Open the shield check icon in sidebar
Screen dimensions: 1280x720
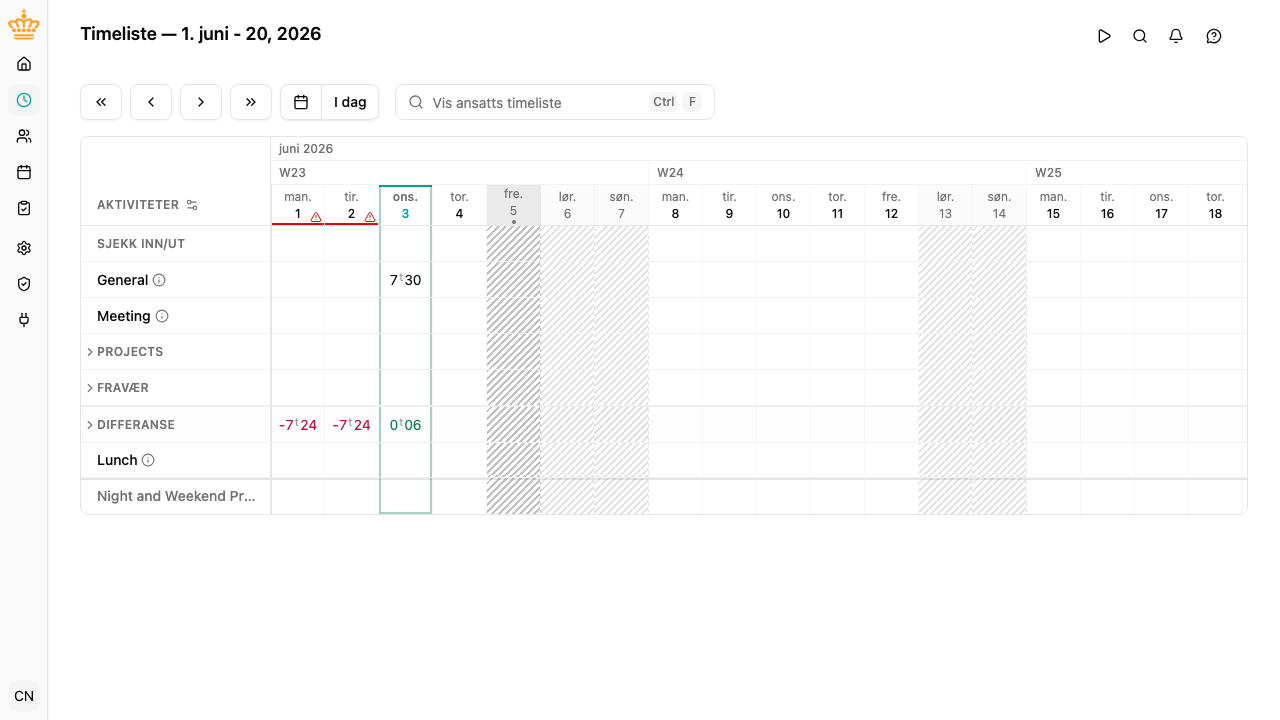(24, 284)
